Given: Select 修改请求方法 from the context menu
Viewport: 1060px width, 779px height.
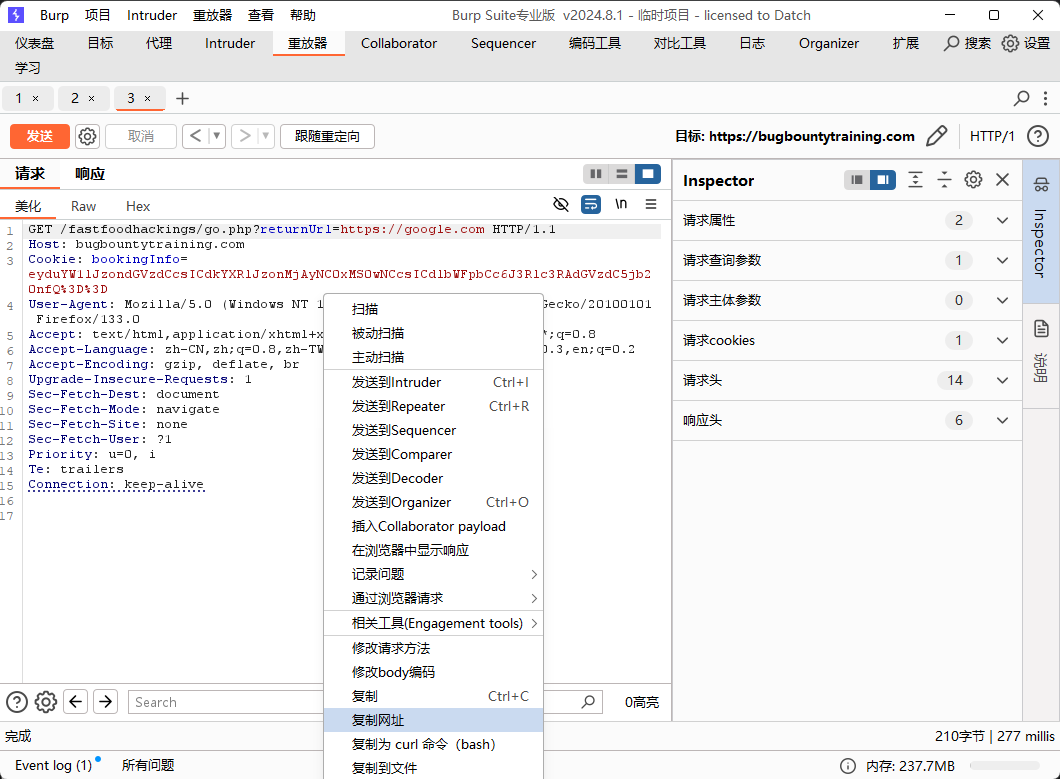Looking at the screenshot, I should [x=433, y=648].
